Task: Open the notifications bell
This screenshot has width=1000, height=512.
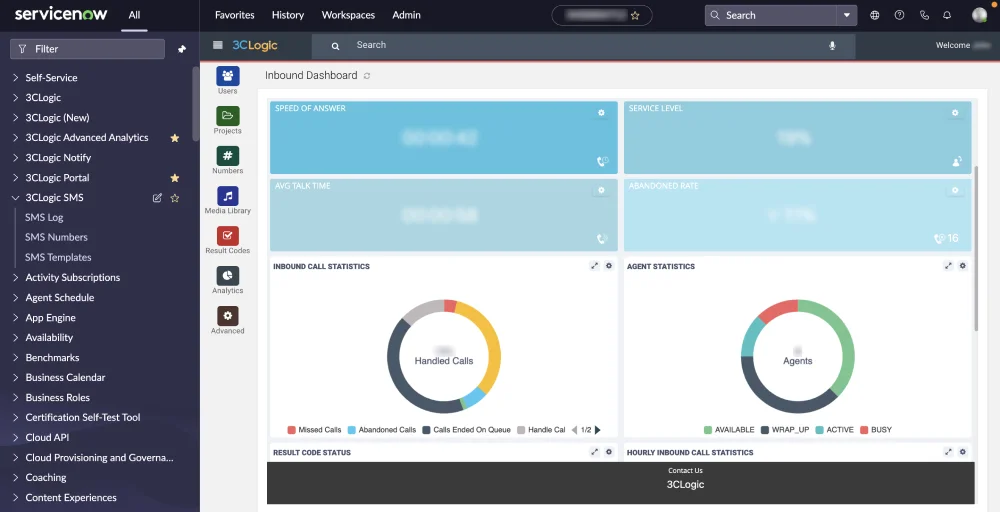Action: click(x=947, y=15)
